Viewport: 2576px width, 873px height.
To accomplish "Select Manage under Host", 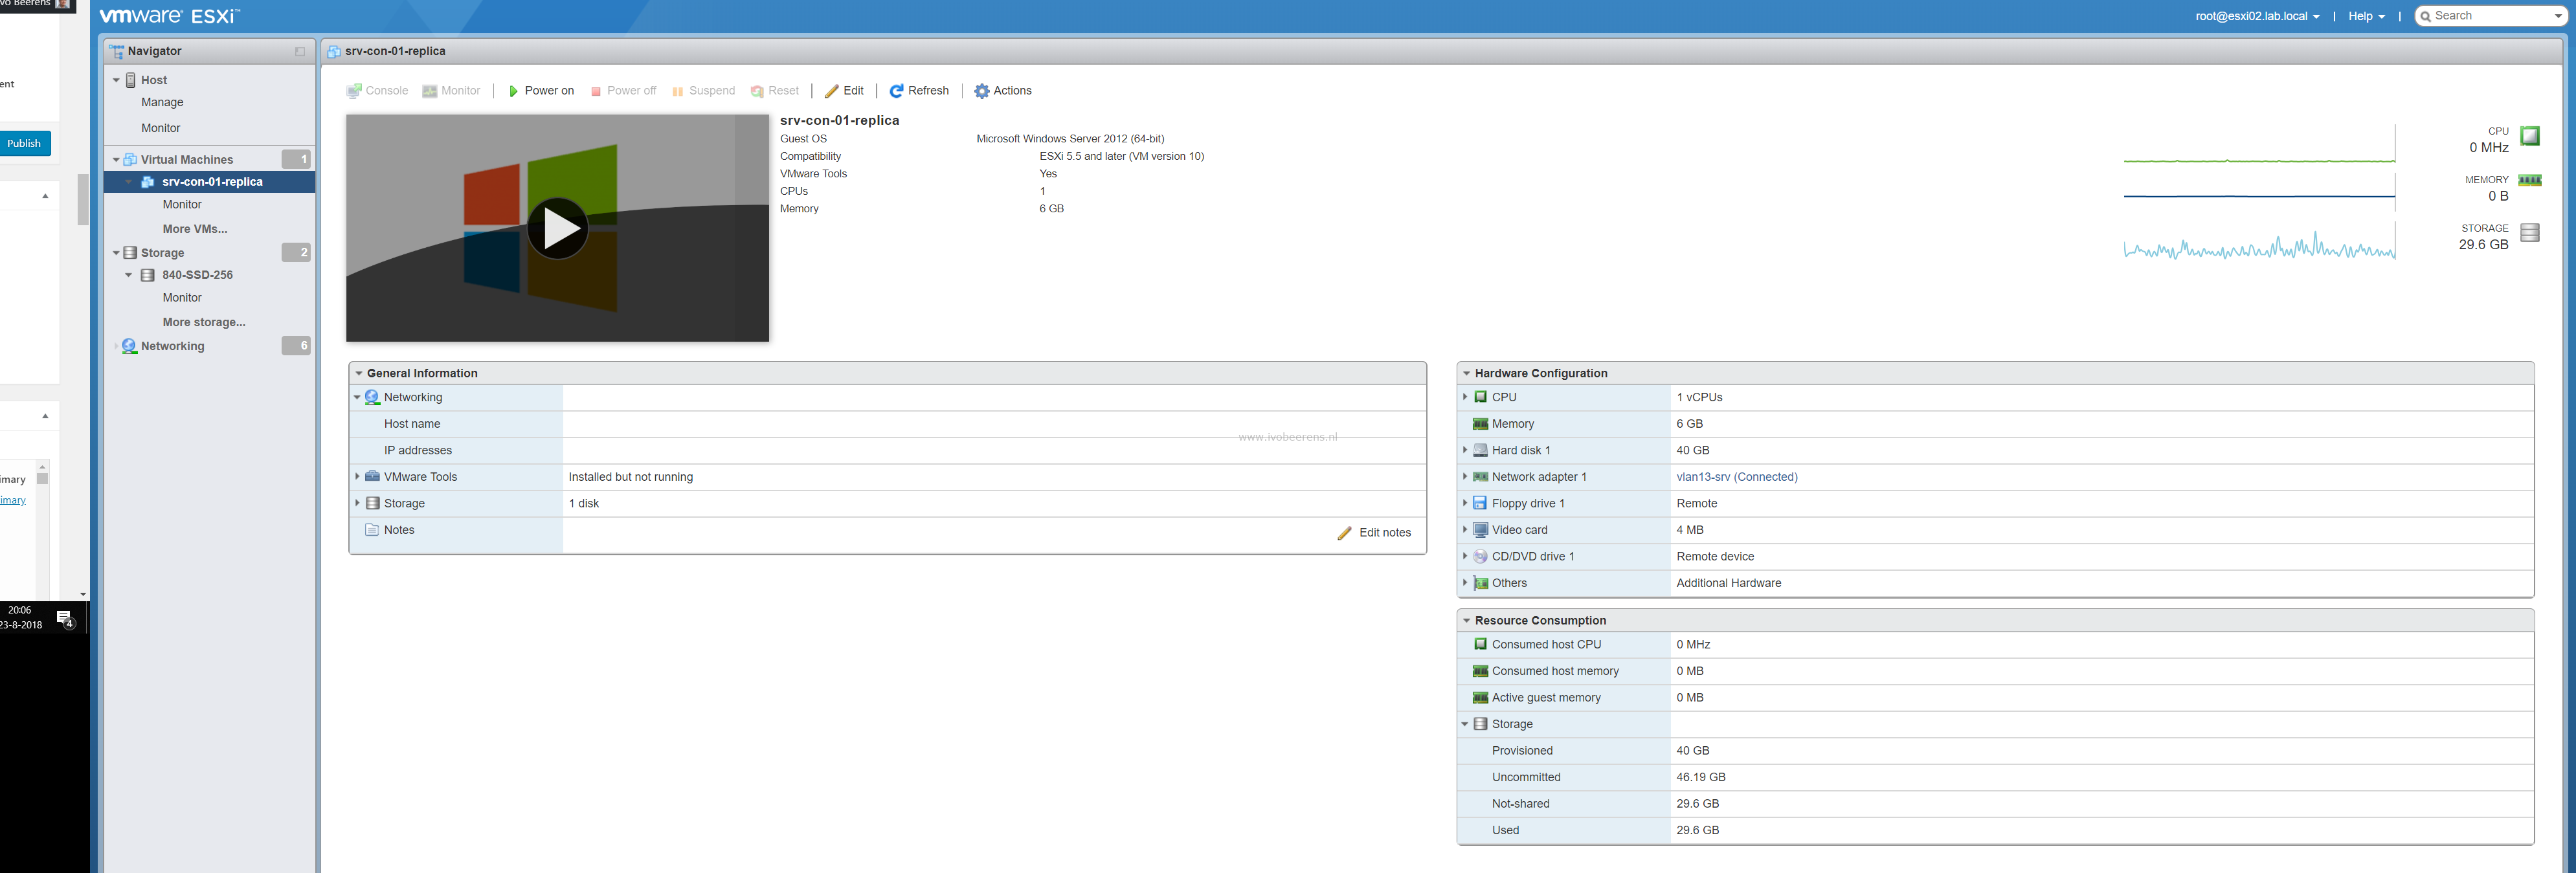I will pyautogui.click(x=162, y=103).
